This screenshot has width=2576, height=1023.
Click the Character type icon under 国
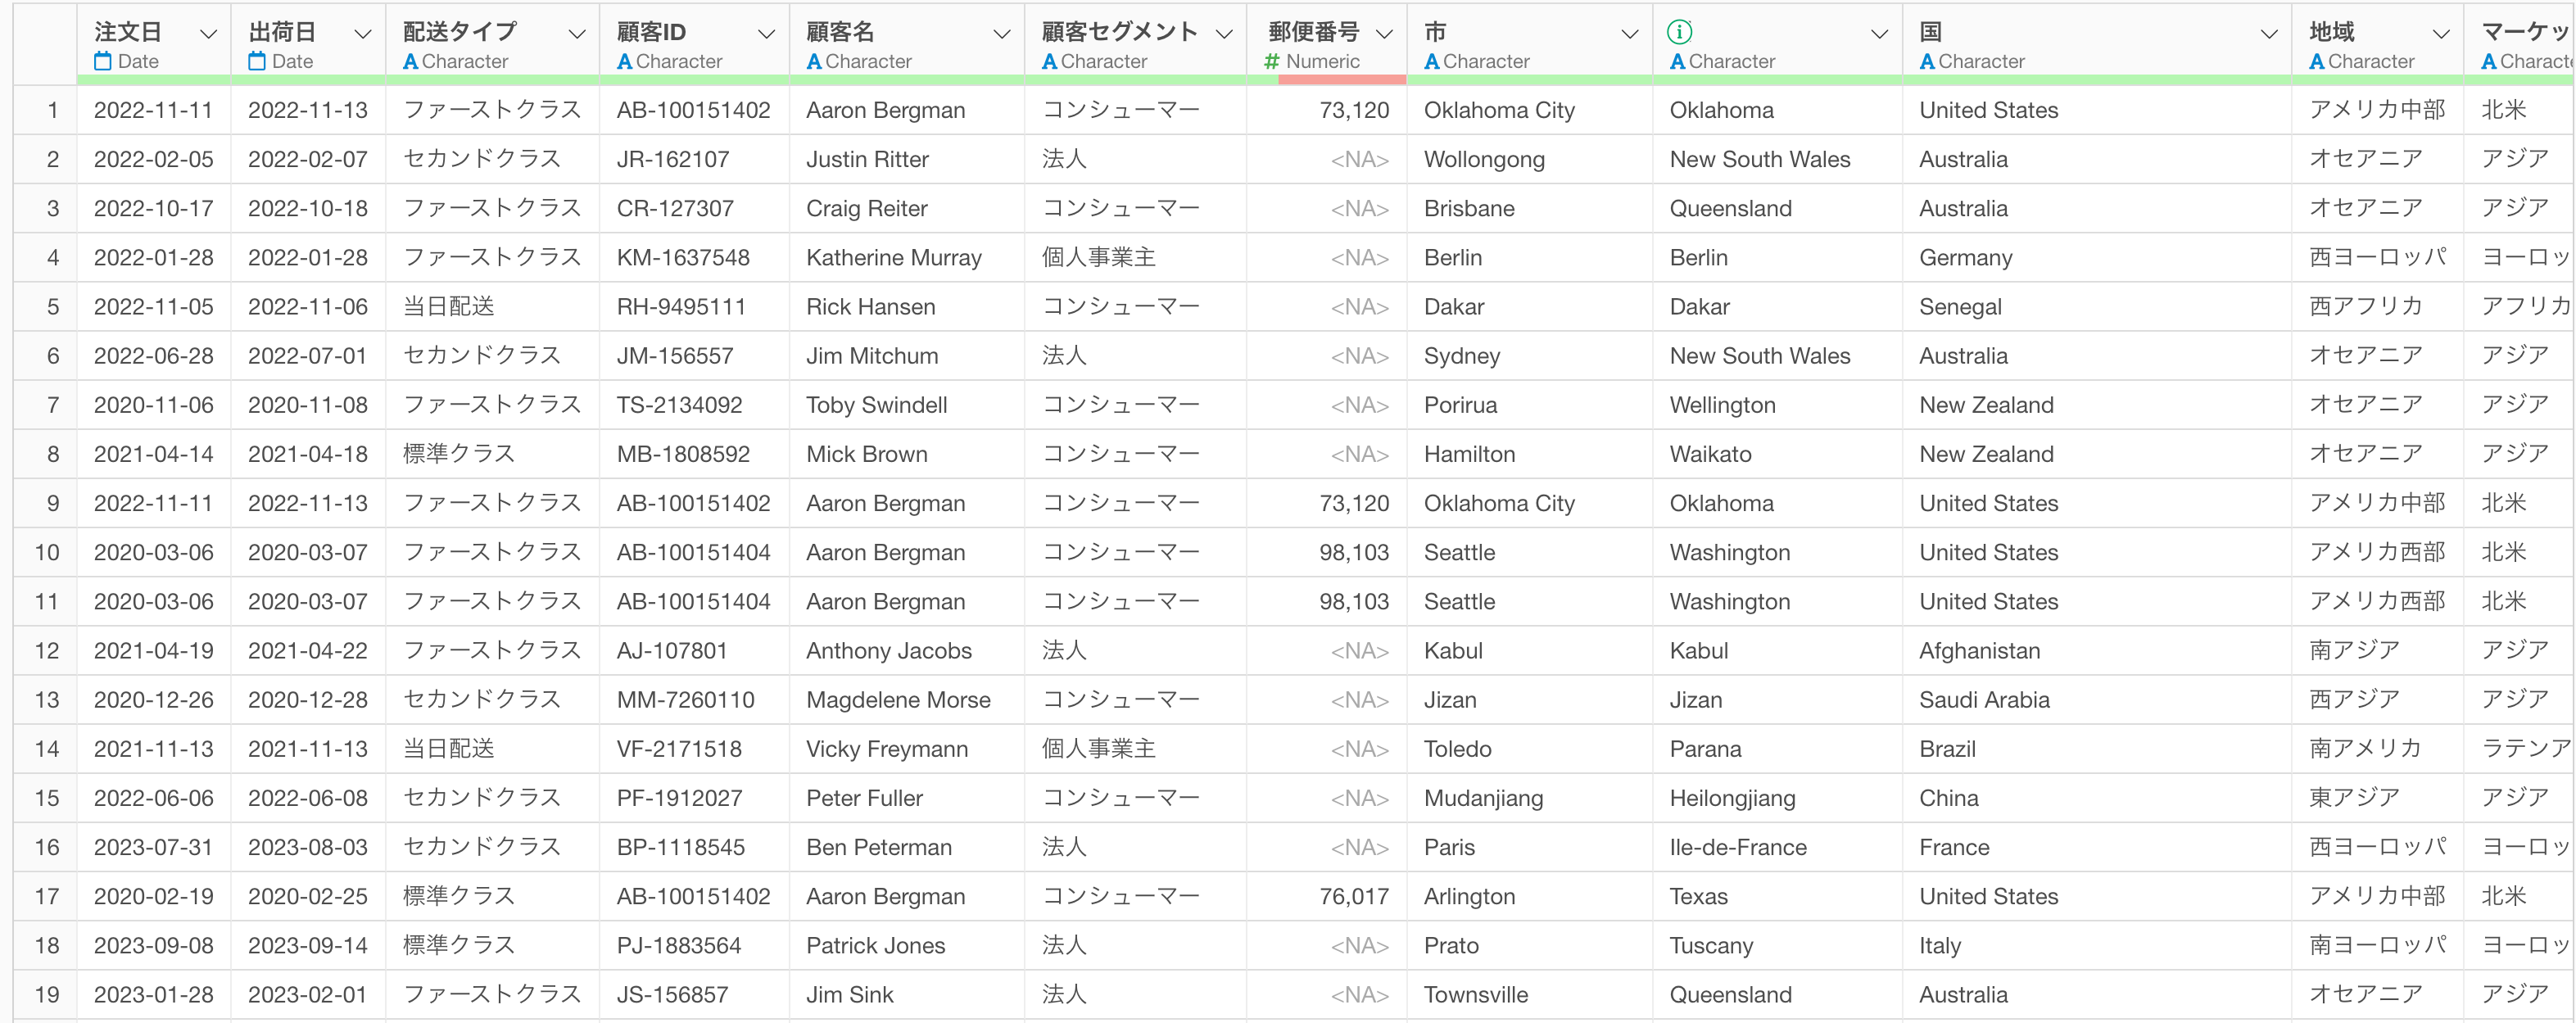tap(1927, 62)
